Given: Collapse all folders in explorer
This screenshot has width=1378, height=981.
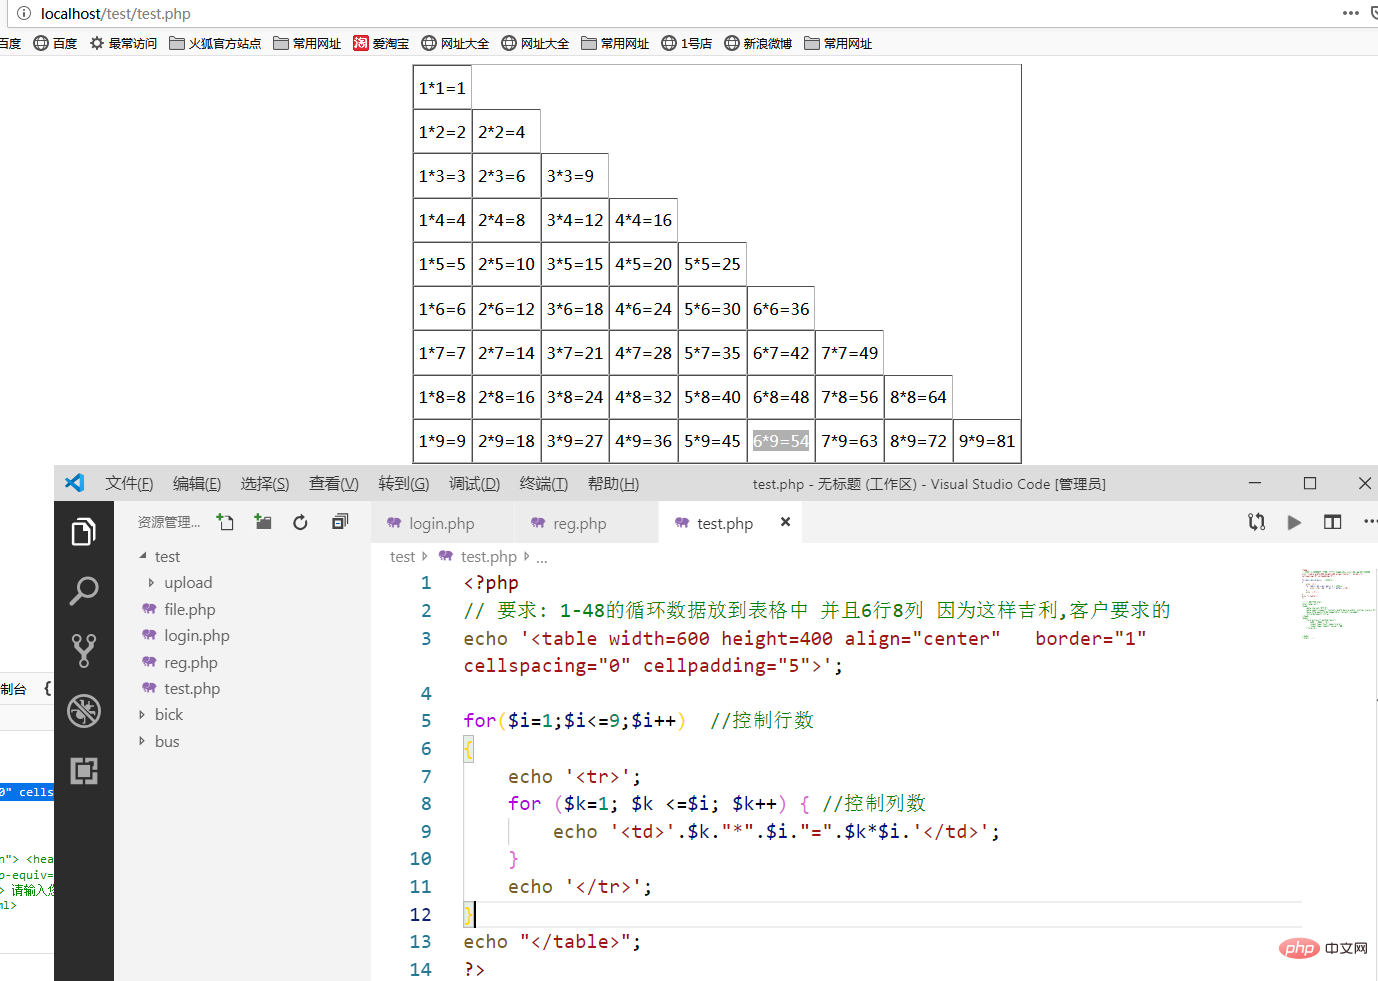Looking at the screenshot, I should click(x=340, y=522).
